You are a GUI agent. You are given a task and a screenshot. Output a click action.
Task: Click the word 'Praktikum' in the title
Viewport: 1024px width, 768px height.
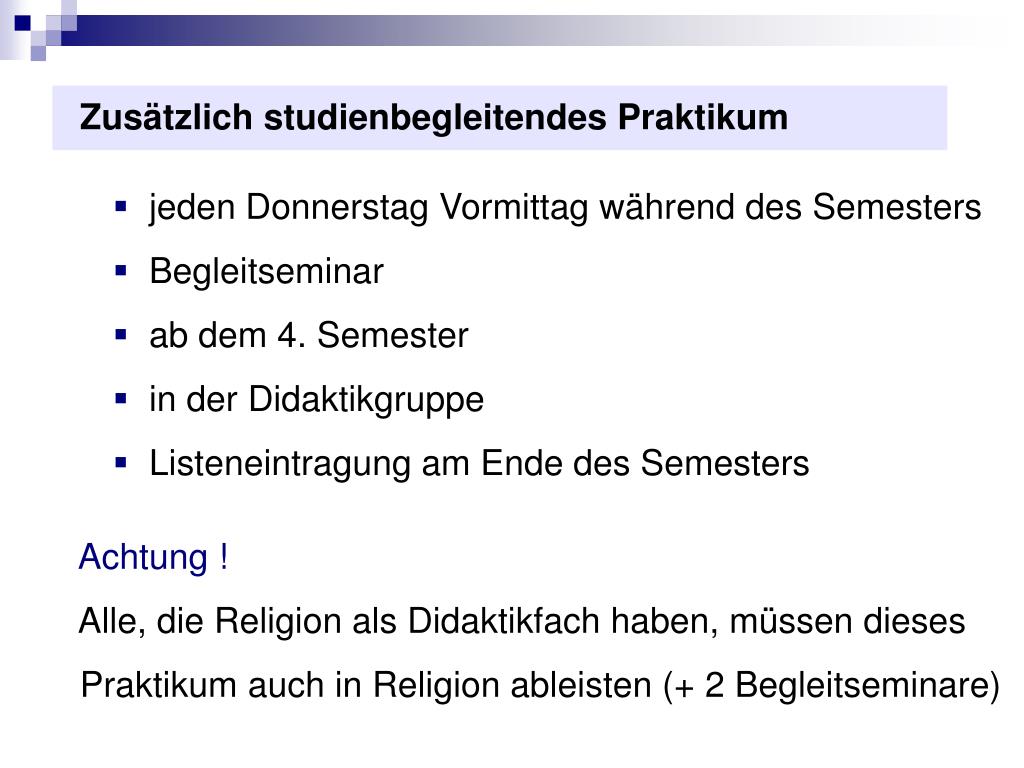click(703, 118)
